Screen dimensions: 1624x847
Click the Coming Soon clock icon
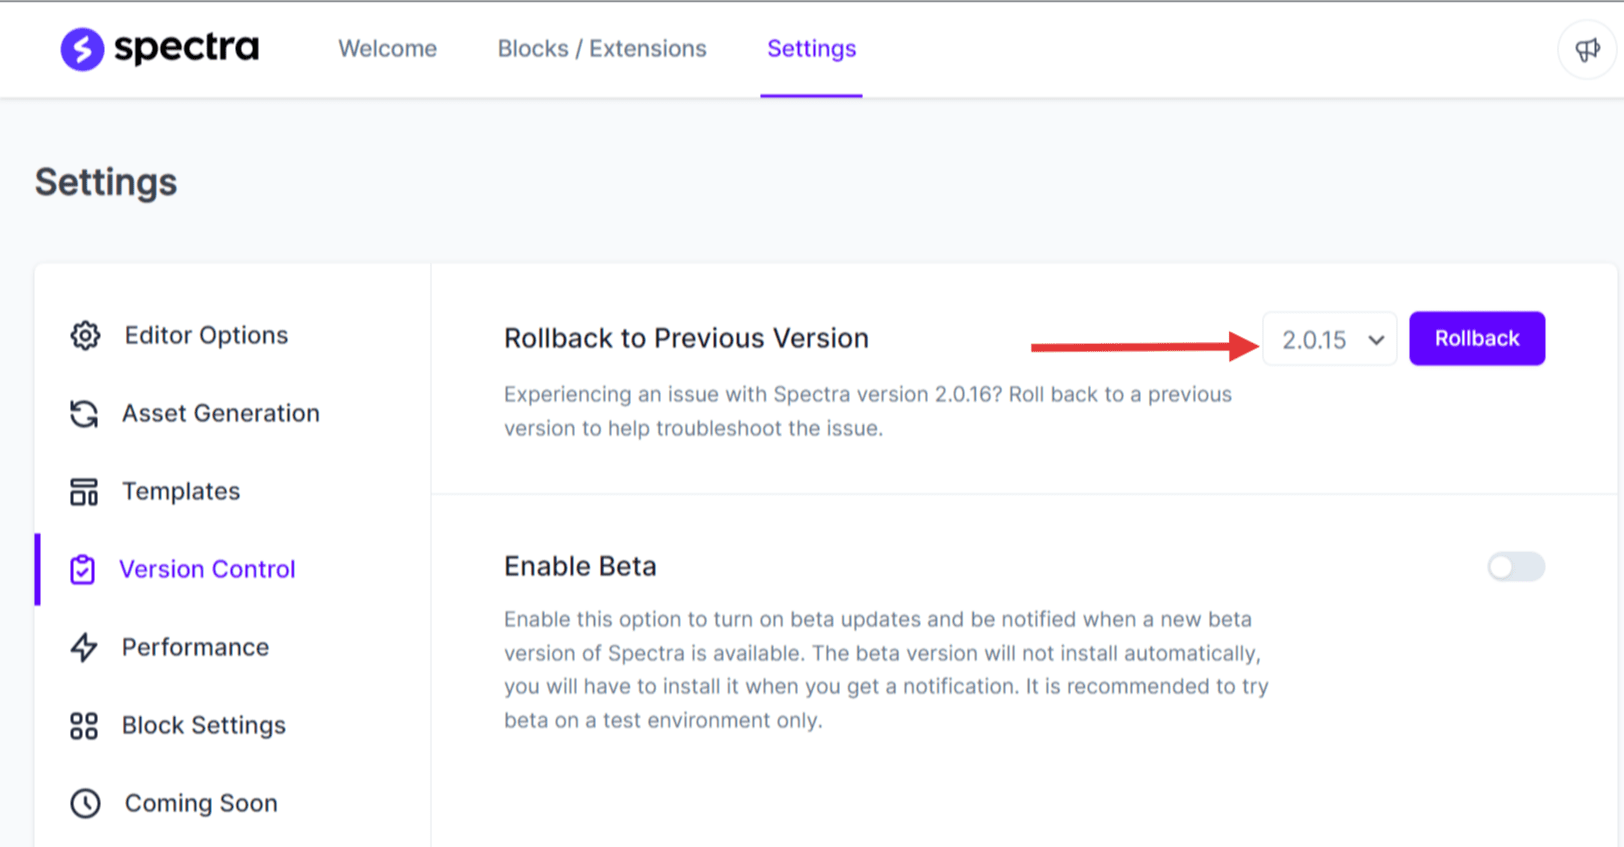coord(85,804)
